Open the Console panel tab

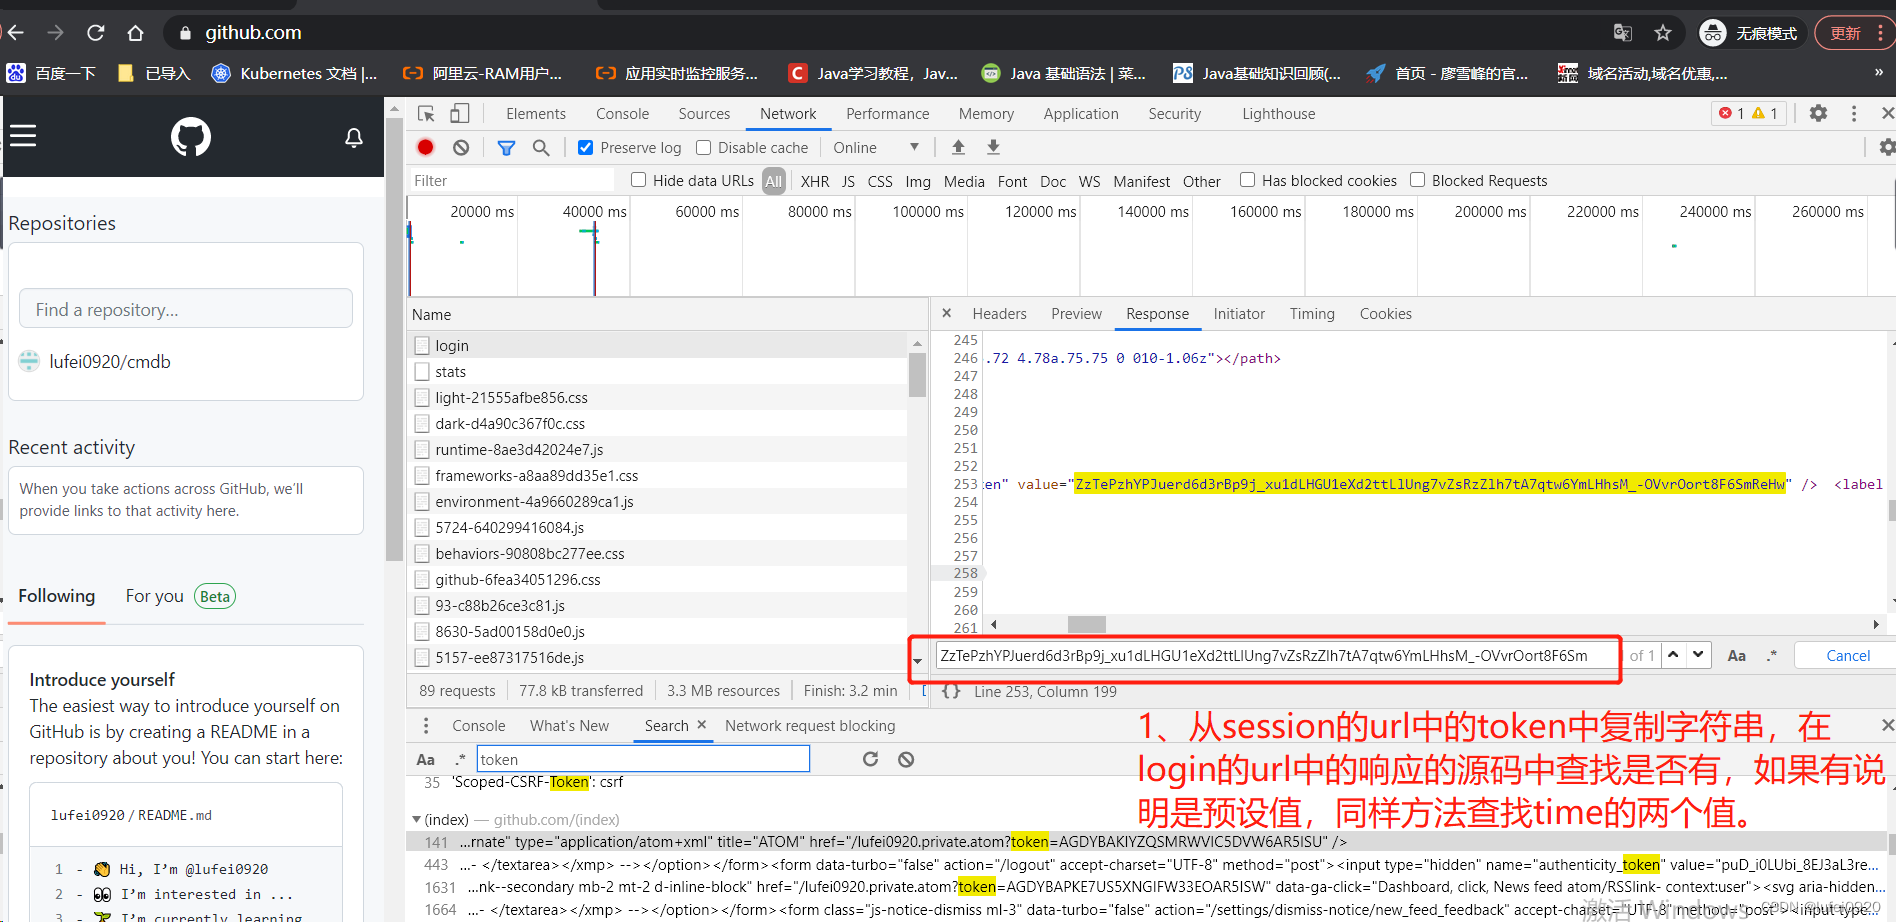[x=622, y=114]
